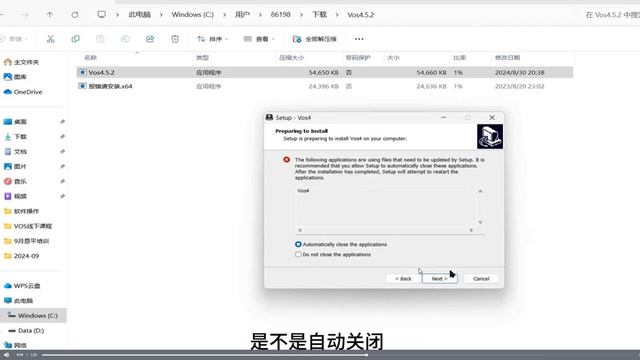Viewport: 640px width, 360px height.
Task: Click scroll right arrow in applications list
Action: [471, 230]
